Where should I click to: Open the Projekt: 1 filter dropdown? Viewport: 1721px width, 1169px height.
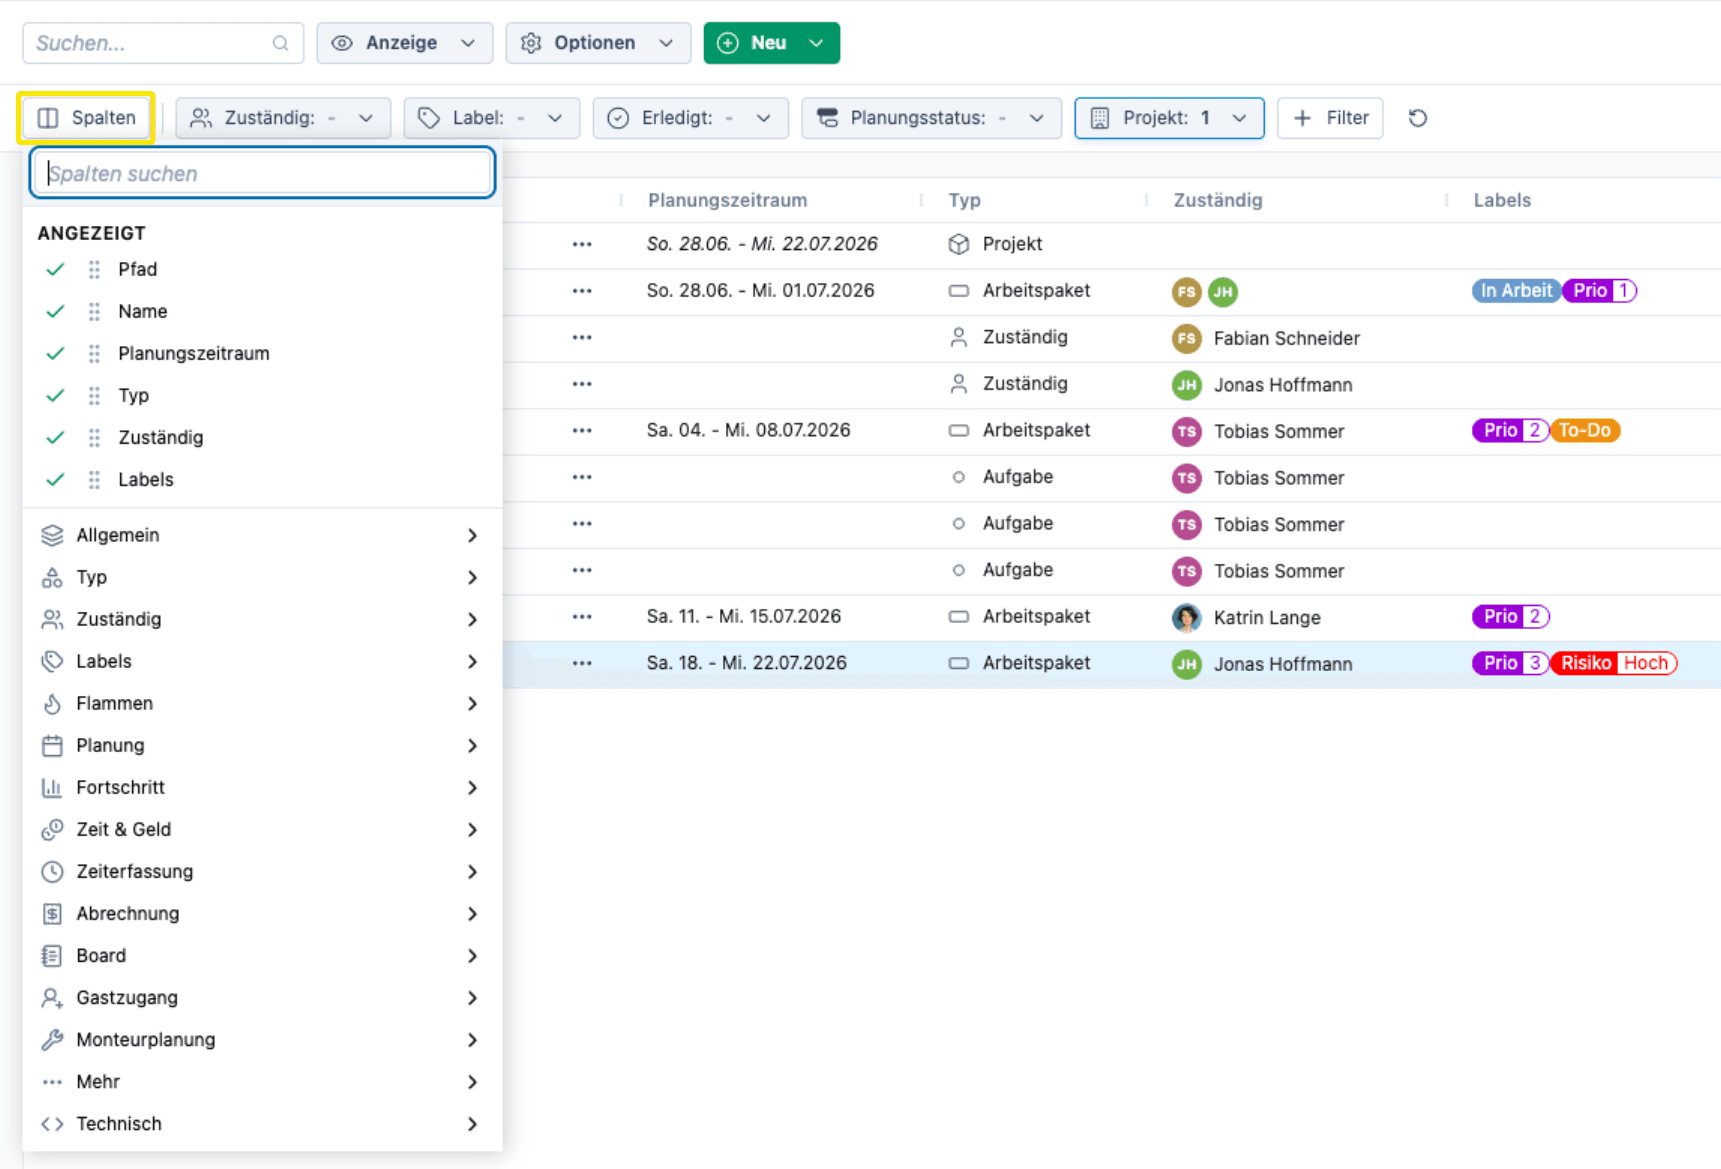(x=1169, y=118)
